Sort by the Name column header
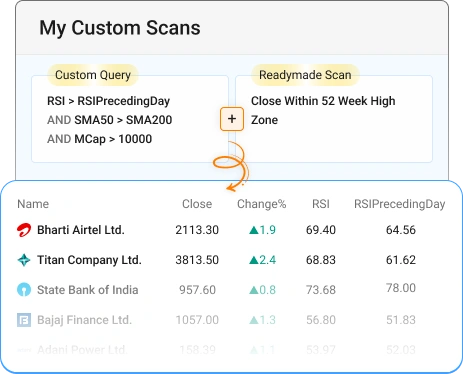 coord(33,204)
